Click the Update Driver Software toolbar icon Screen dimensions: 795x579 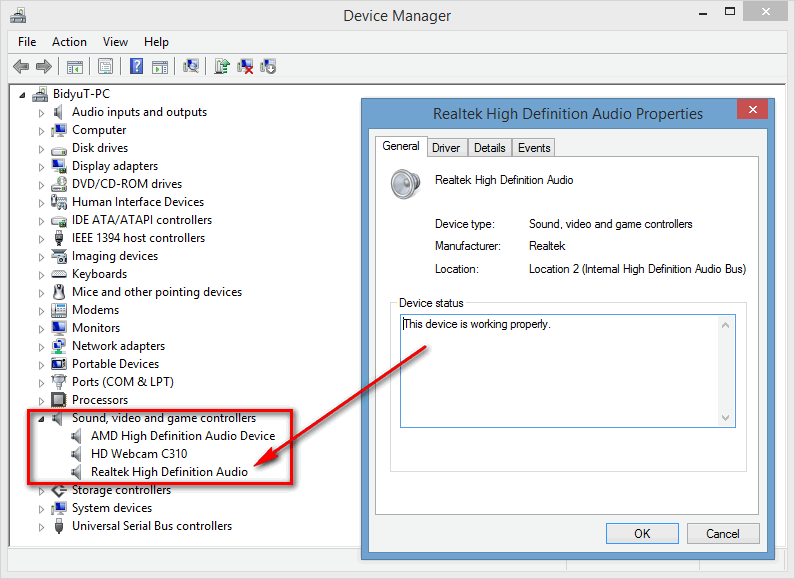pyautogui.click(x=222, y=66)
